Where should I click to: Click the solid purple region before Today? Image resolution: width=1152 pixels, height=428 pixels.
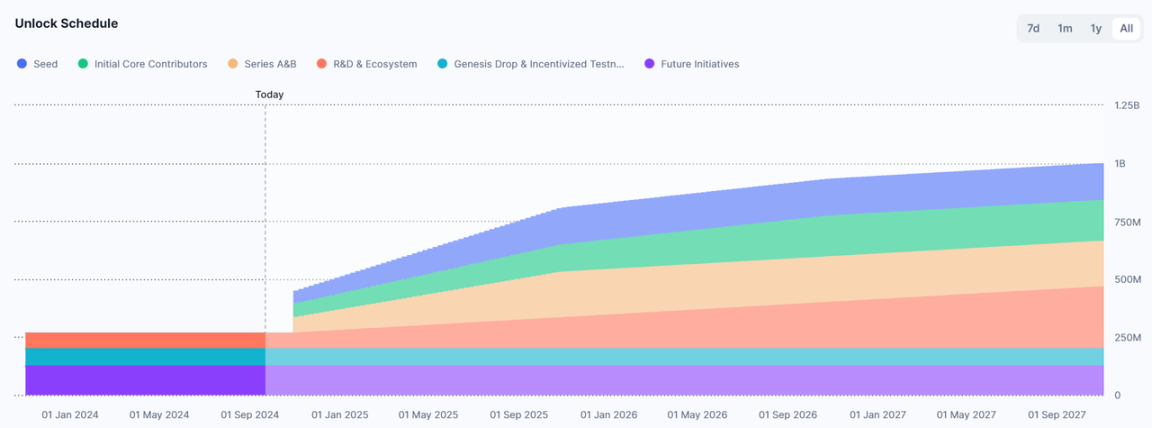click(145, 380)
